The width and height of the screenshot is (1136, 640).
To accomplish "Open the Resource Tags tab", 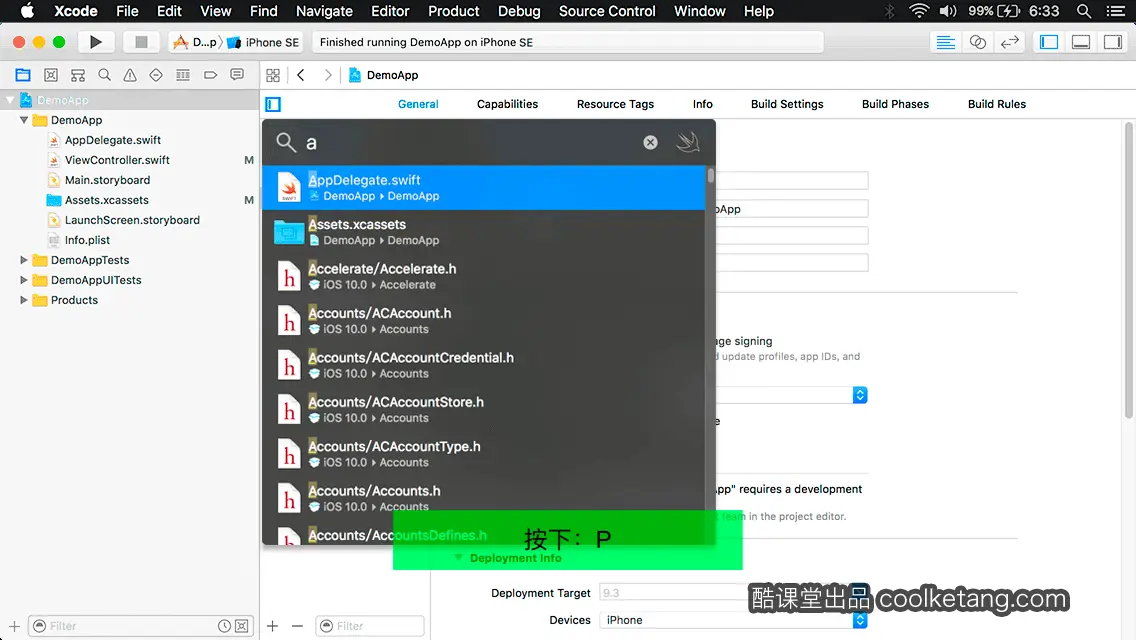I will coord(615,104).
